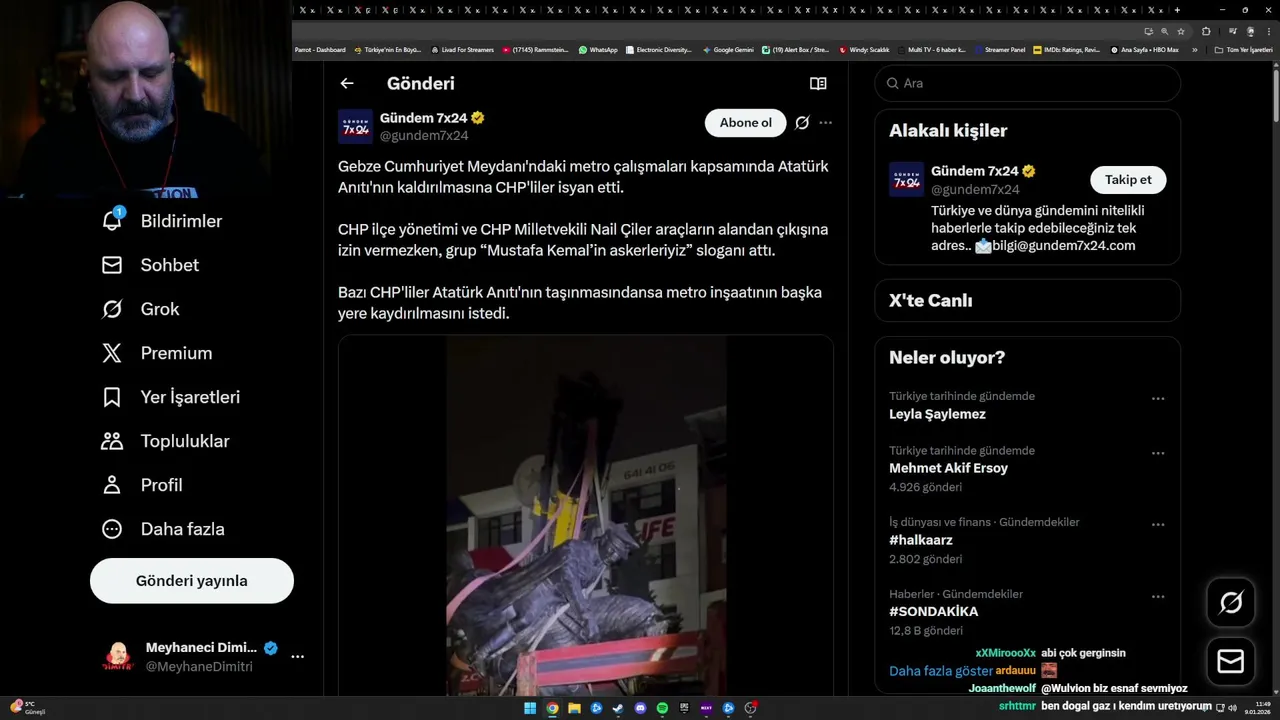Open #SONDAKİKA trending hashtag
The height and width of the screenshot is (720, 1280).
(x=934, y=612)
